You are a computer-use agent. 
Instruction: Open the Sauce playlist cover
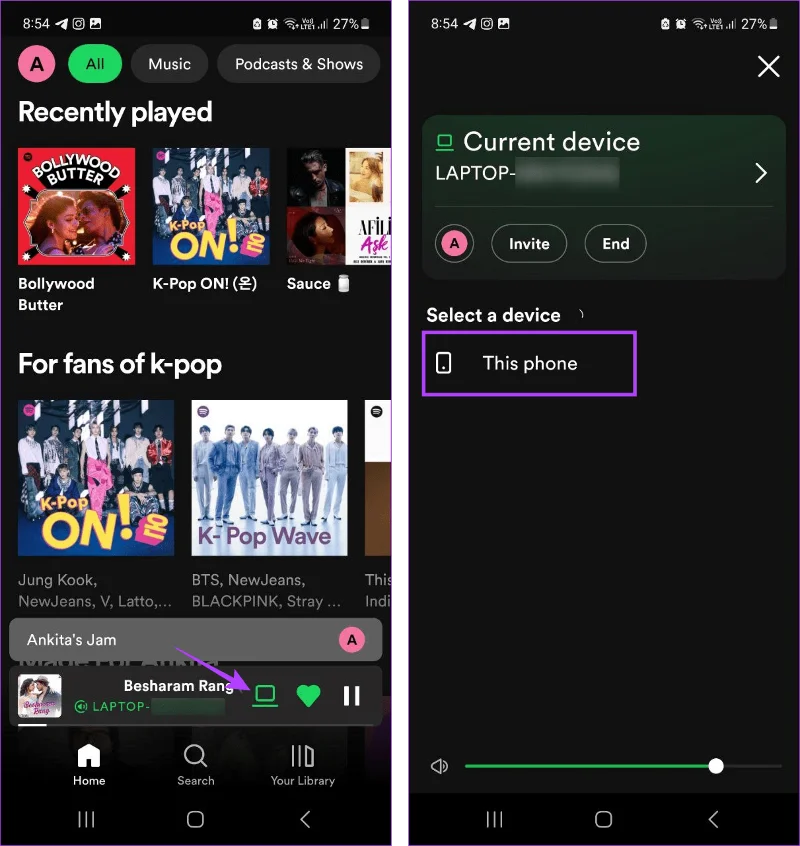(x=339, y=206)
